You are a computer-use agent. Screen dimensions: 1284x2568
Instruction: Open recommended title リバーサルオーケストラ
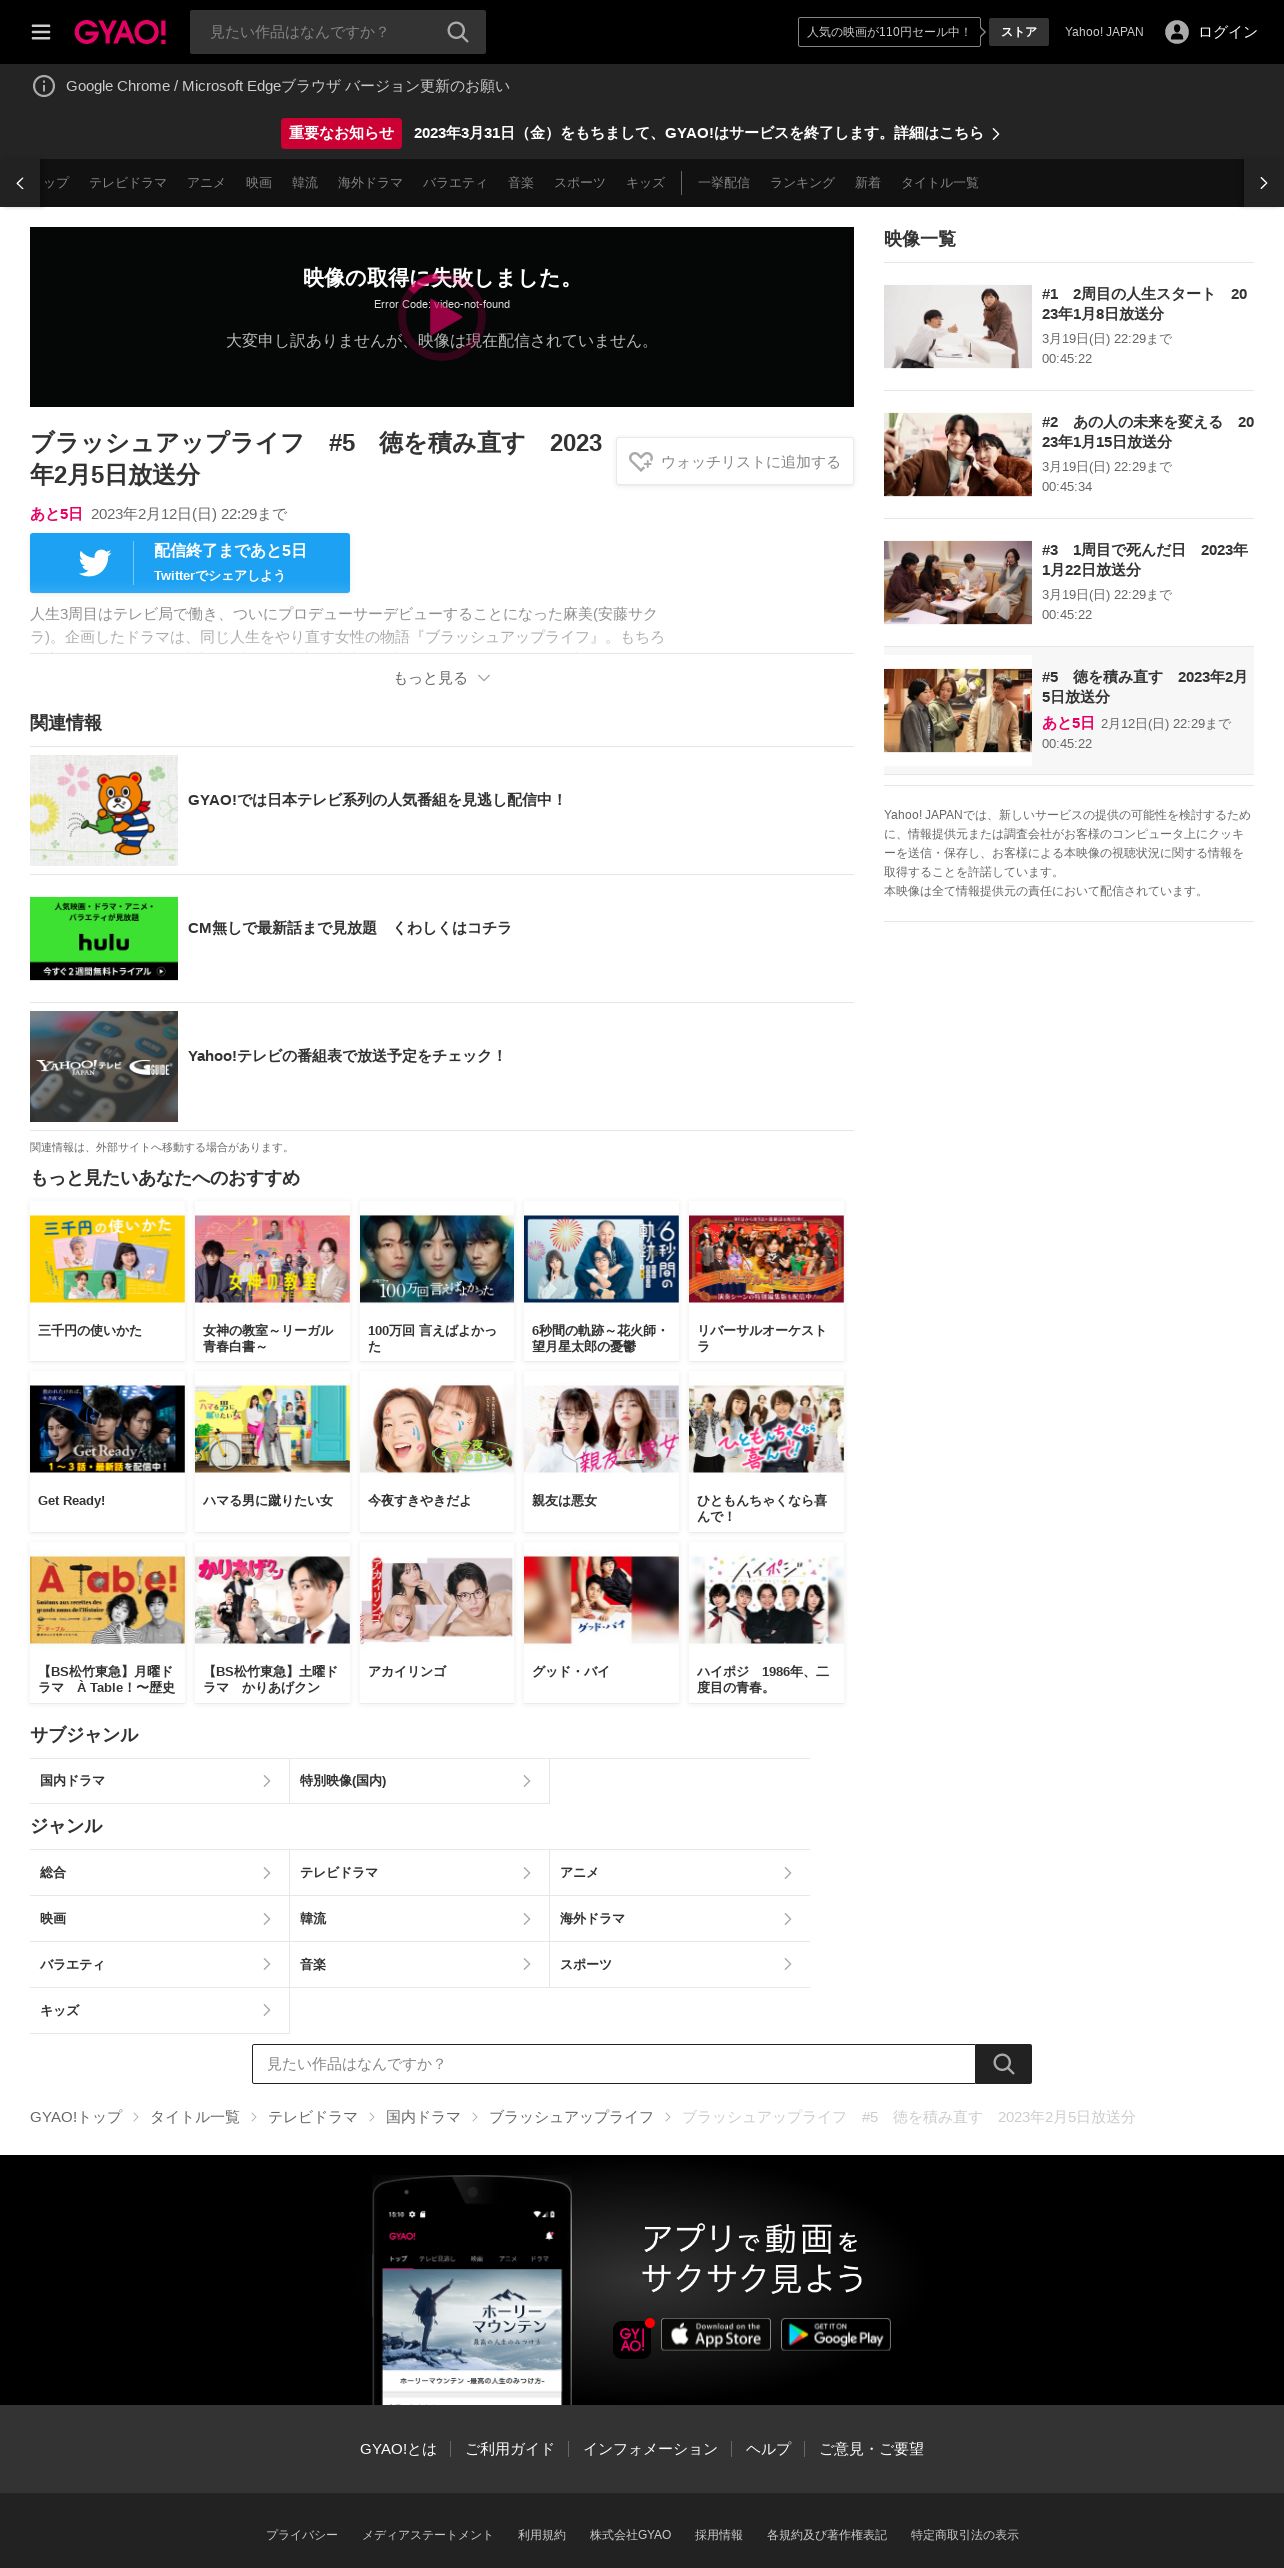click(x=766, y=1281)
